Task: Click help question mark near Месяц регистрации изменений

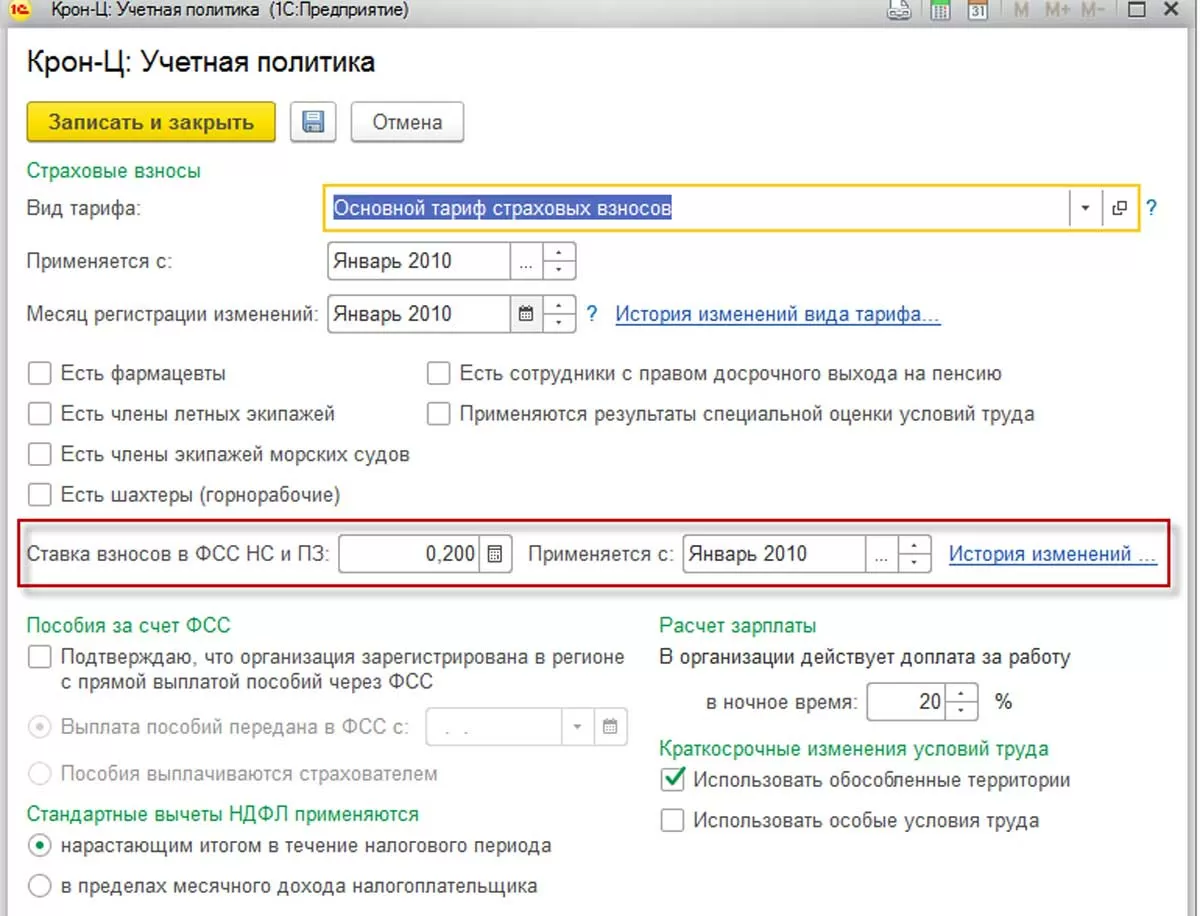Action: [x=591, y=314]
